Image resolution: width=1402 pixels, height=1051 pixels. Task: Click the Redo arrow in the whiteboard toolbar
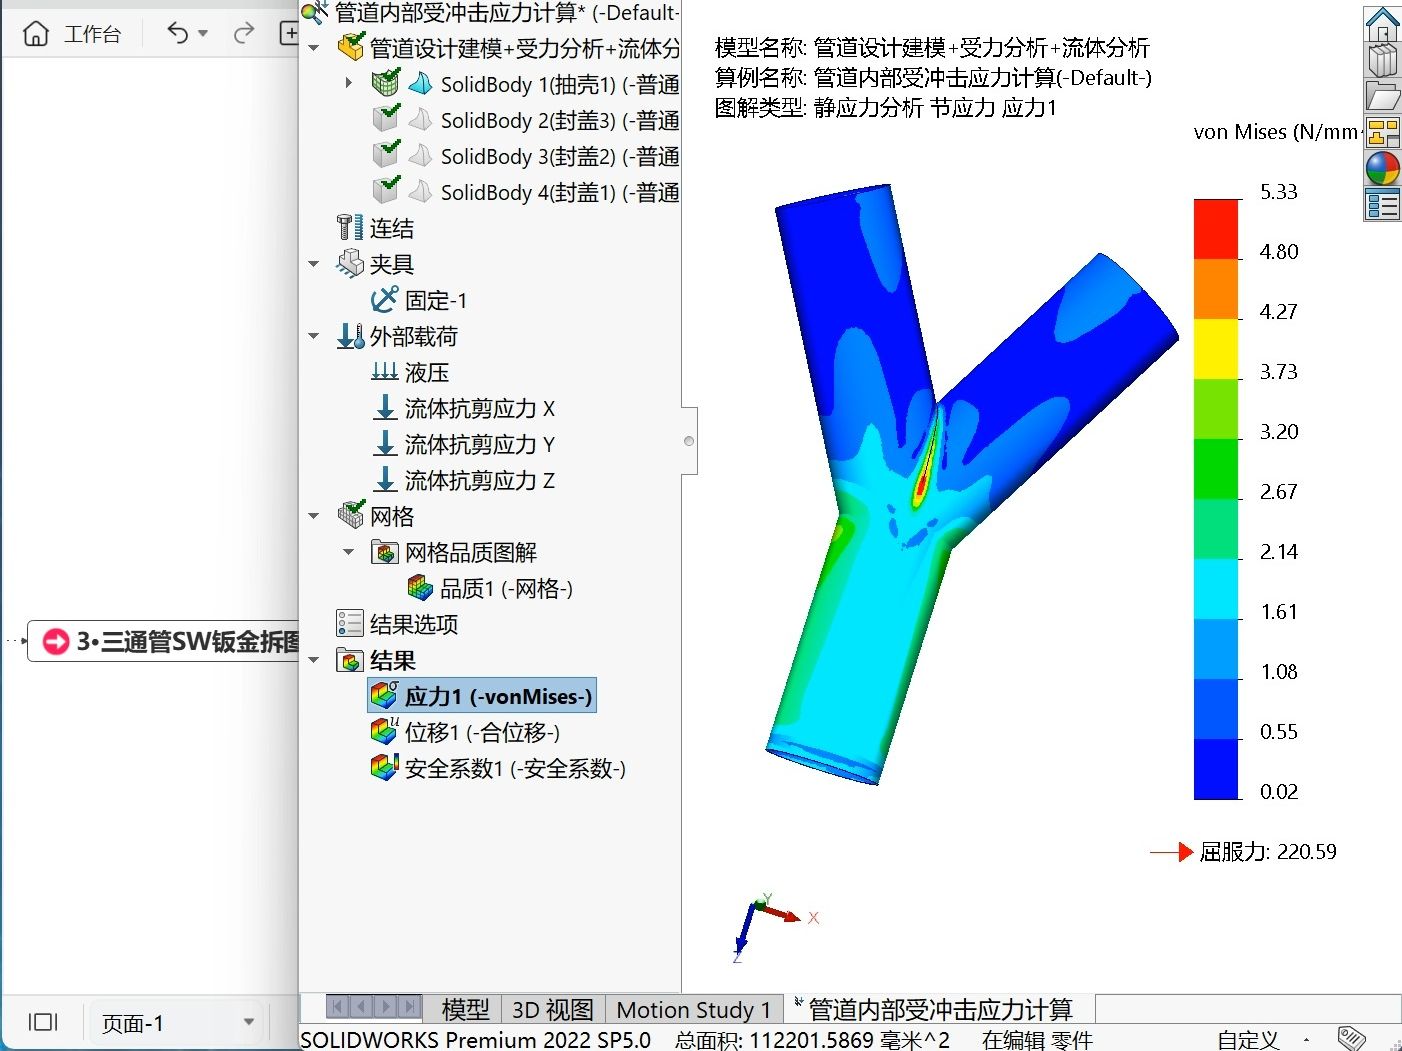click(243, 33)
